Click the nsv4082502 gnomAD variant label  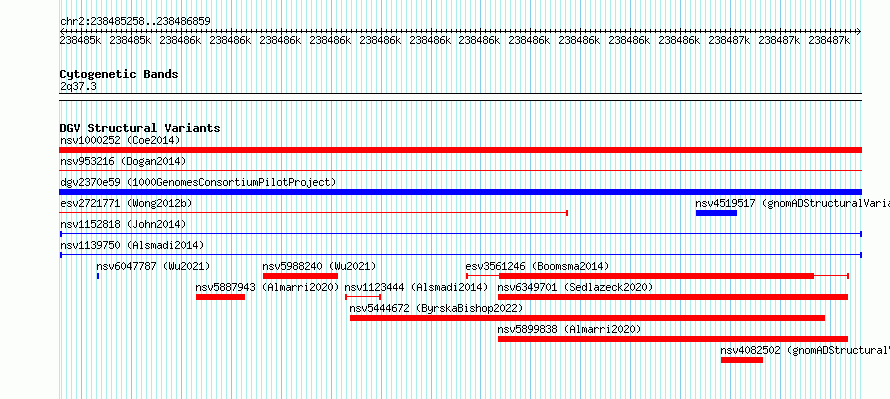pyautogui.click(x=805, y=350)
